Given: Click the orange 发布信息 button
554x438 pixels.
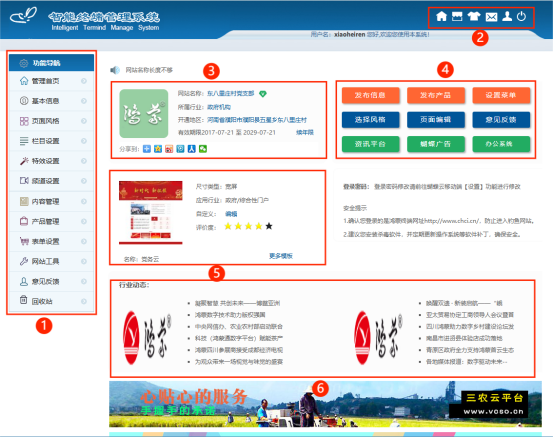Looking at the screenshot, I should pyautogui.click(x=370, y=95).
